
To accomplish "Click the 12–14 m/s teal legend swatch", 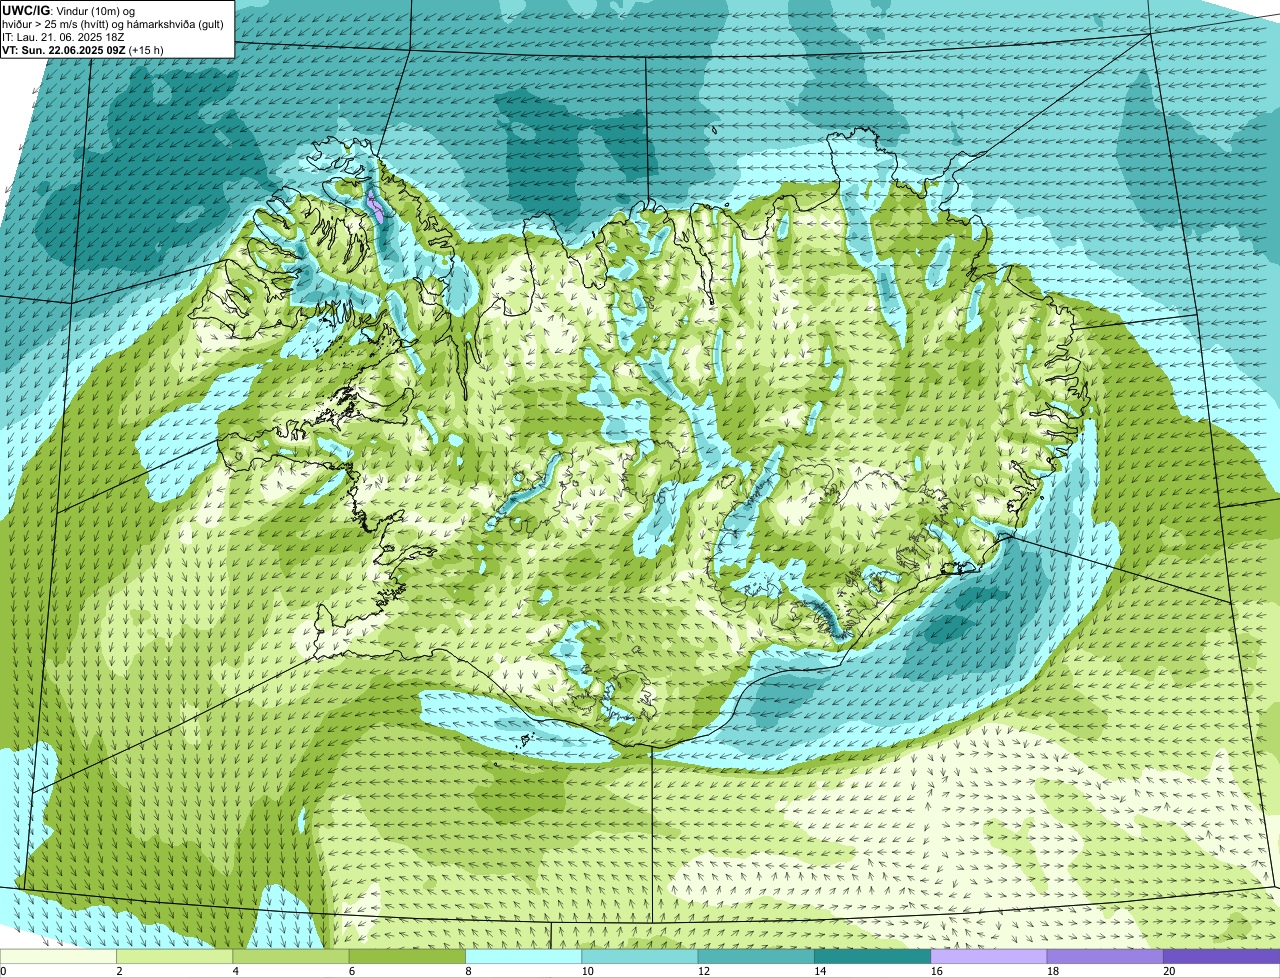I will [756, 956].
